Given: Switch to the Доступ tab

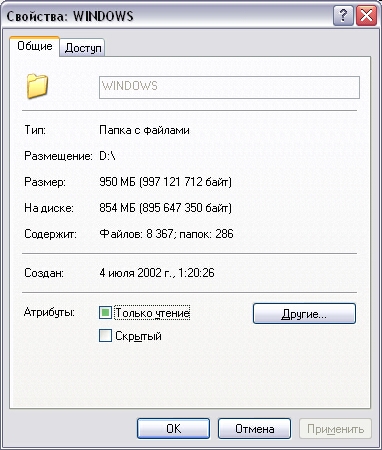Looking at the screenshot, I should [x=83, y=48].
